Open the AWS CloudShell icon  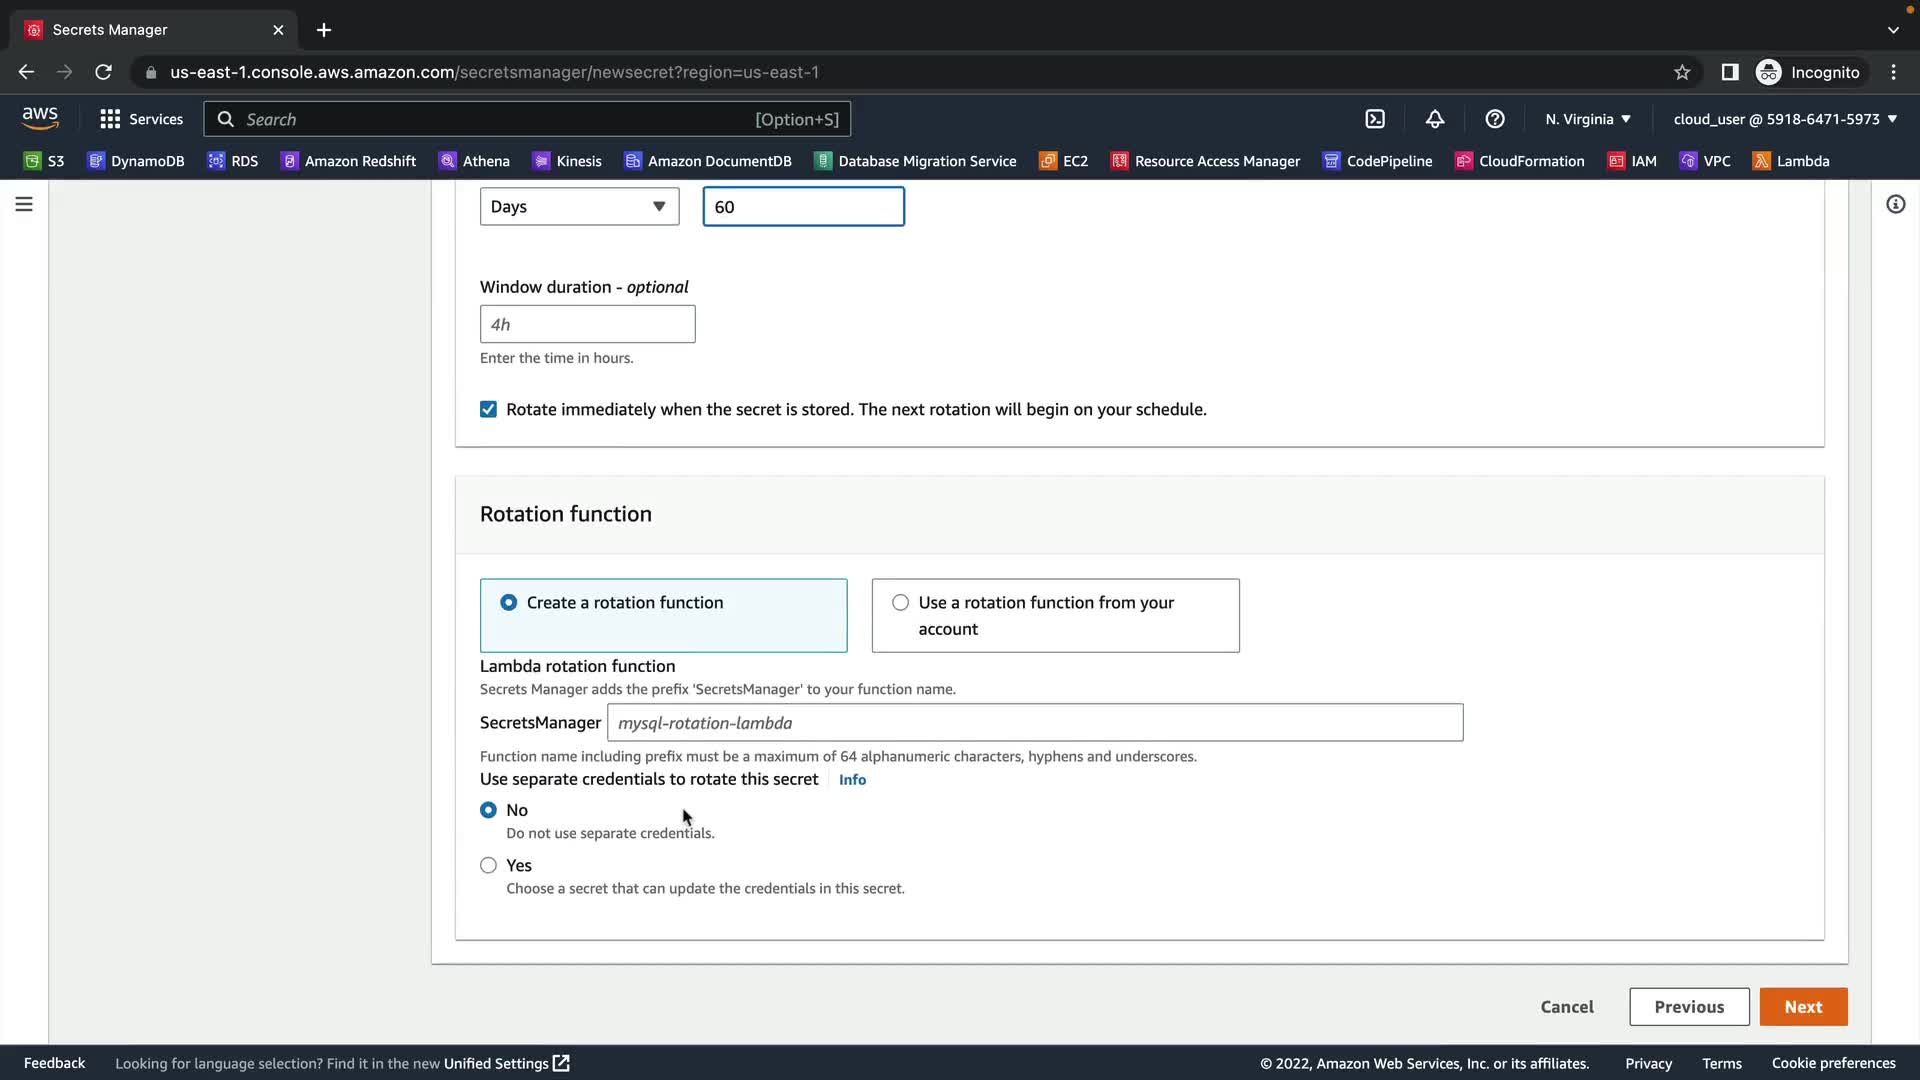[1375, 119]
